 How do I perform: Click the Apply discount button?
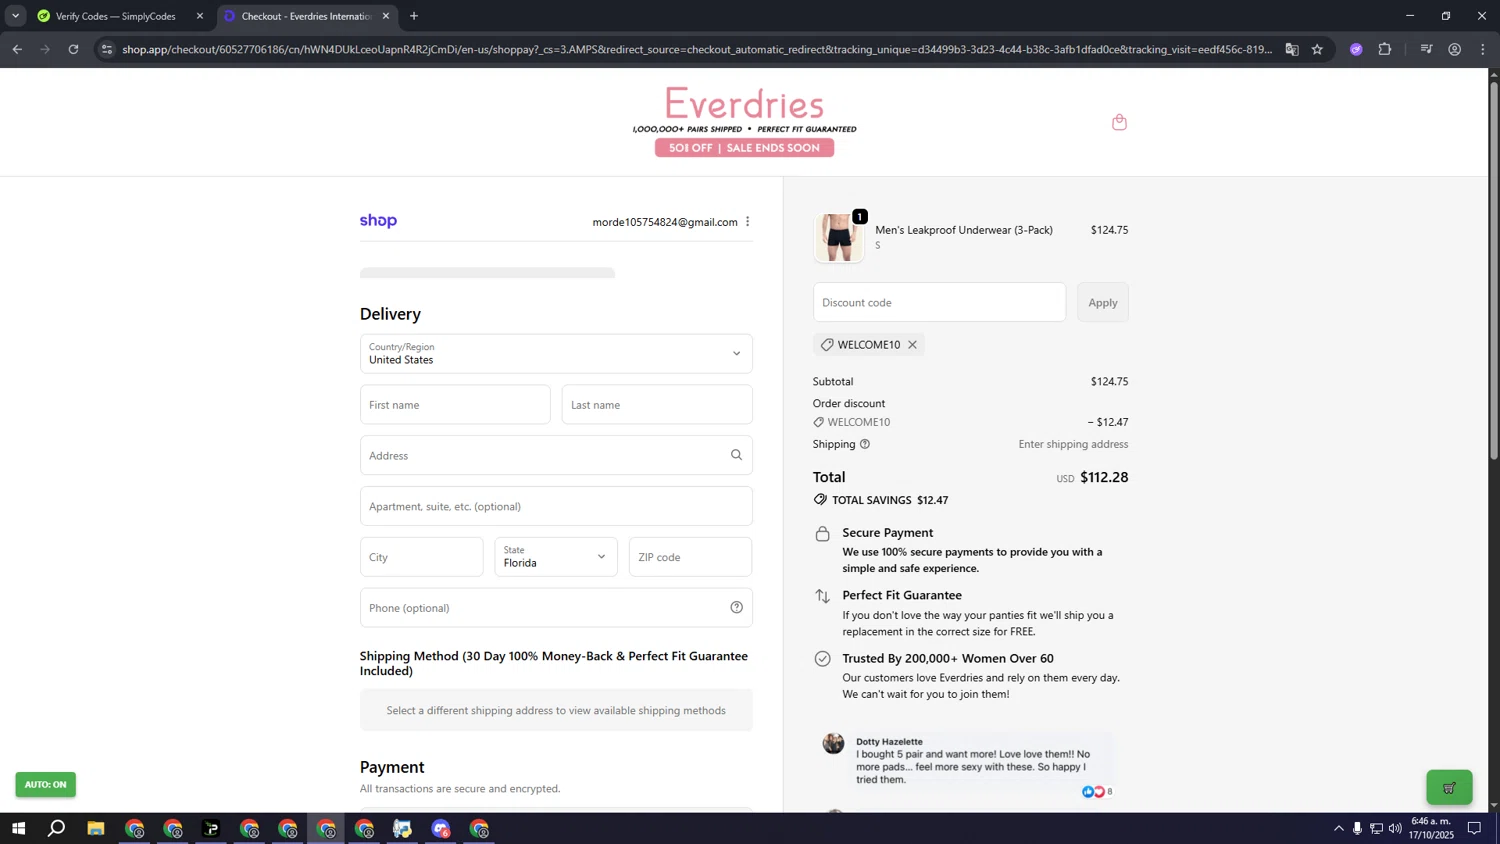coord(1103,302)
